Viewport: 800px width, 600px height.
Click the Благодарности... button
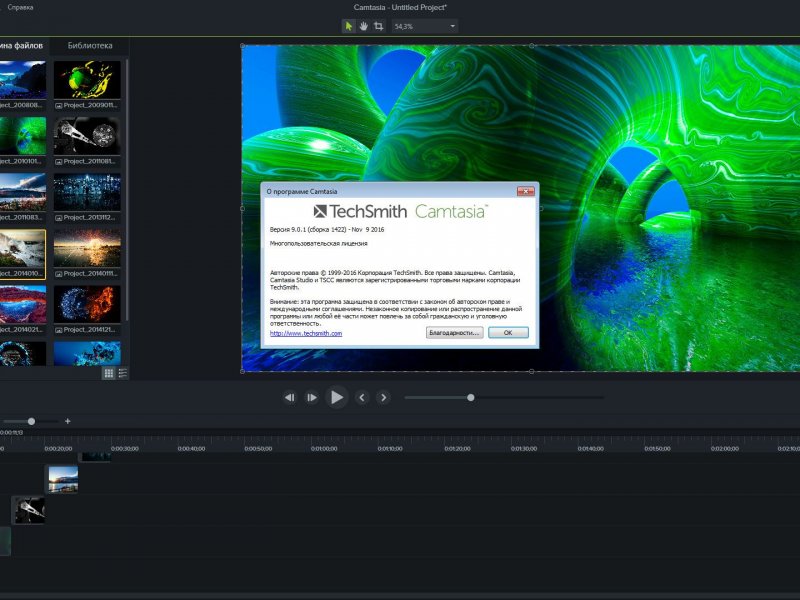(x=455, y=333)
